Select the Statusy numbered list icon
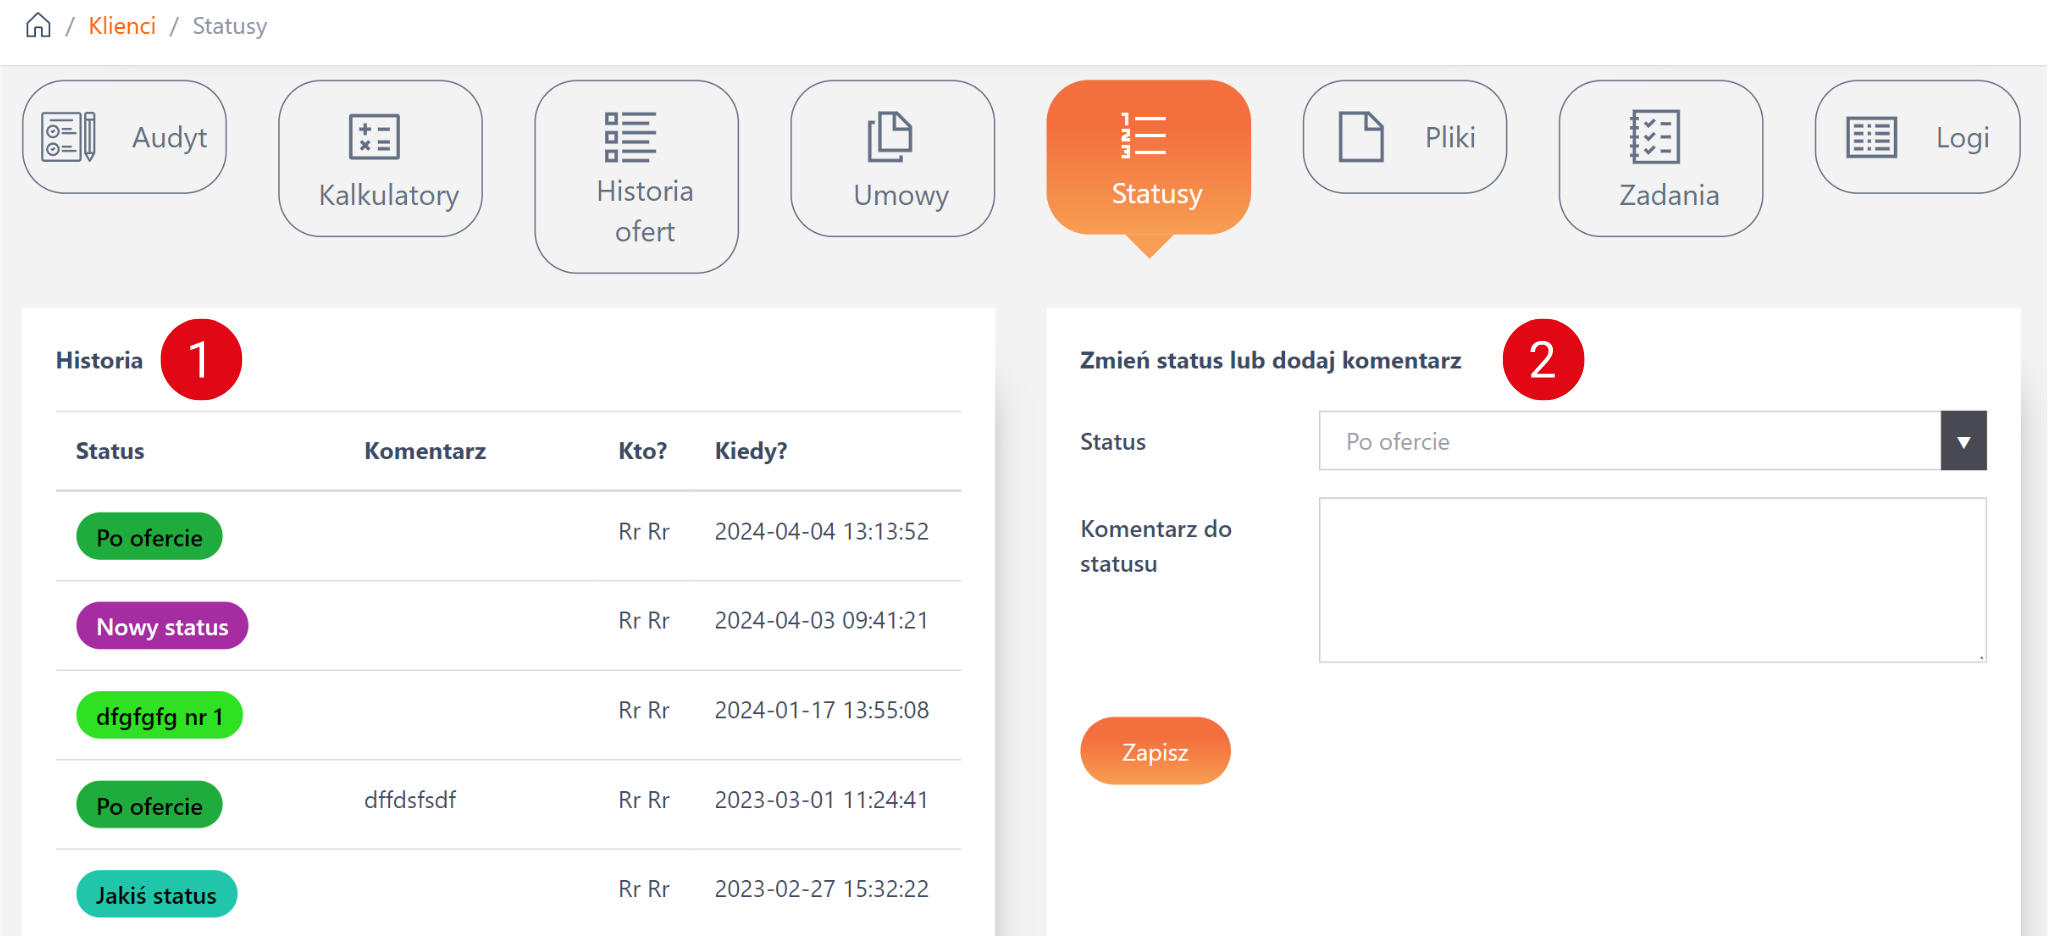 pyautogui.click(x=1143, y=136)
